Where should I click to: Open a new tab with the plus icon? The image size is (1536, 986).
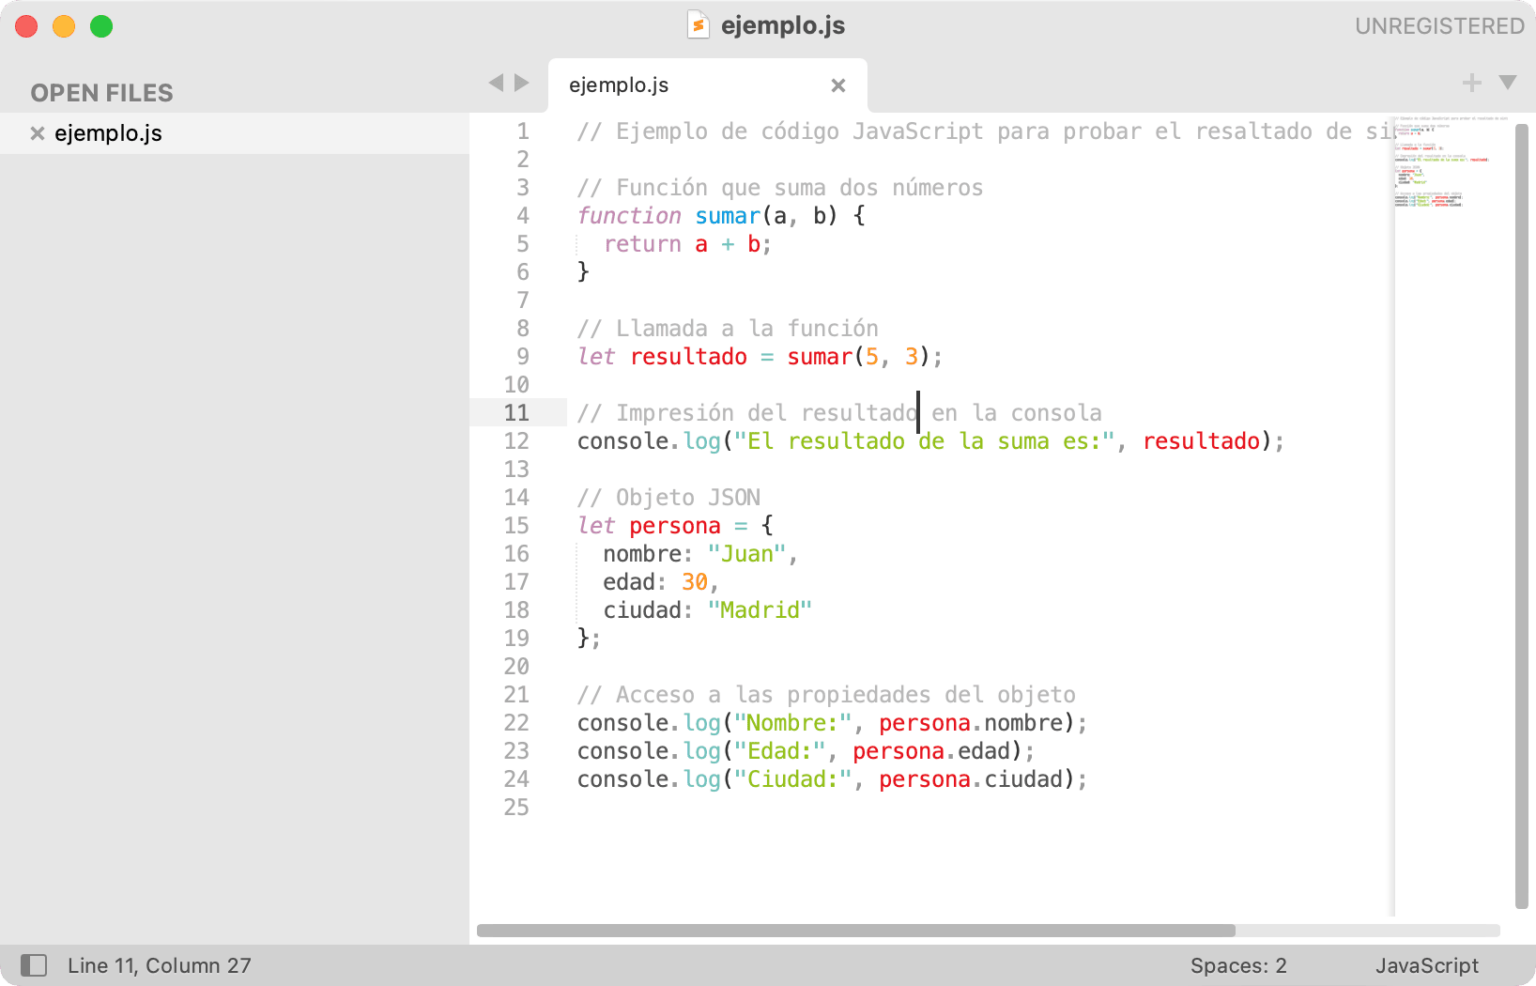[x=1471, y=83]
